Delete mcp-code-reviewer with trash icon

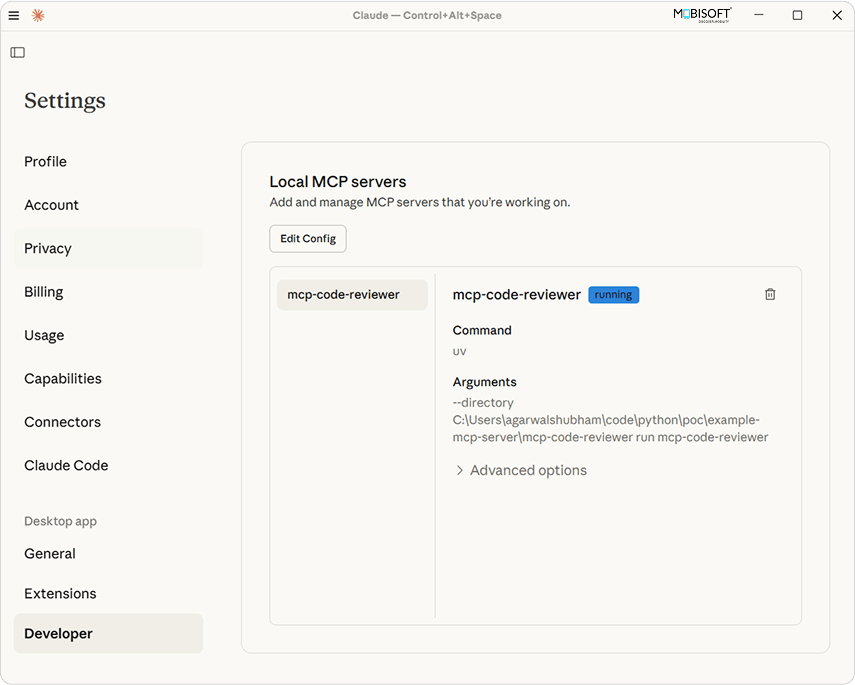(x=770, y=294)
